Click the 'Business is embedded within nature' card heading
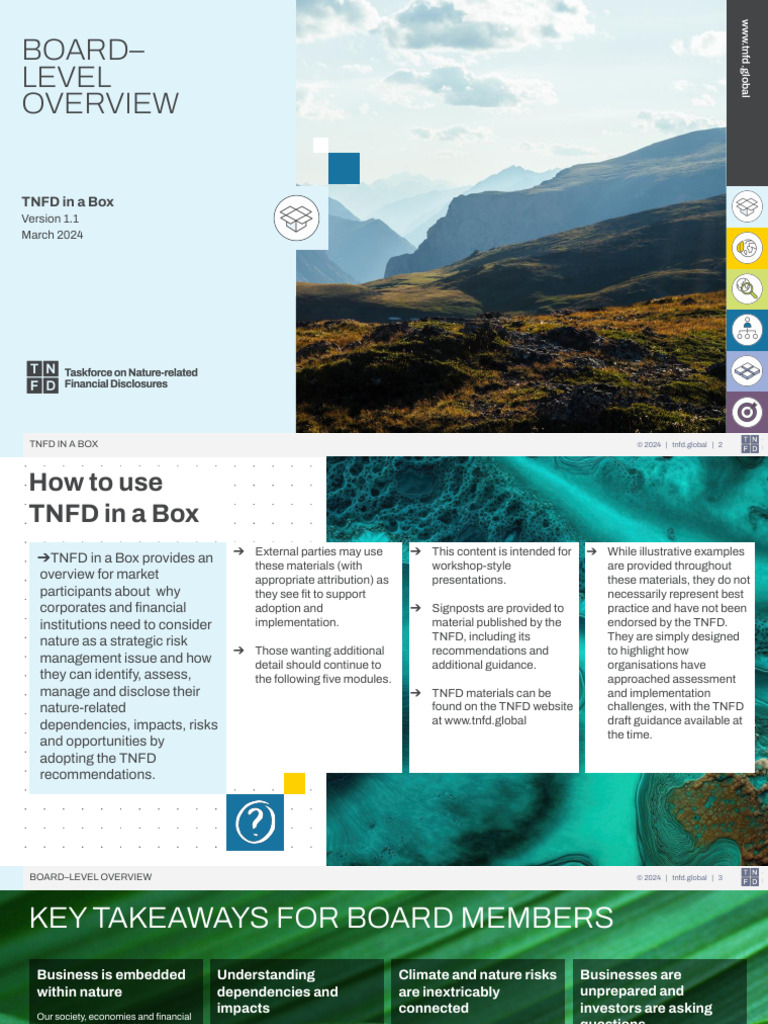Screen dimensions: 768x1024 [111, 984]
